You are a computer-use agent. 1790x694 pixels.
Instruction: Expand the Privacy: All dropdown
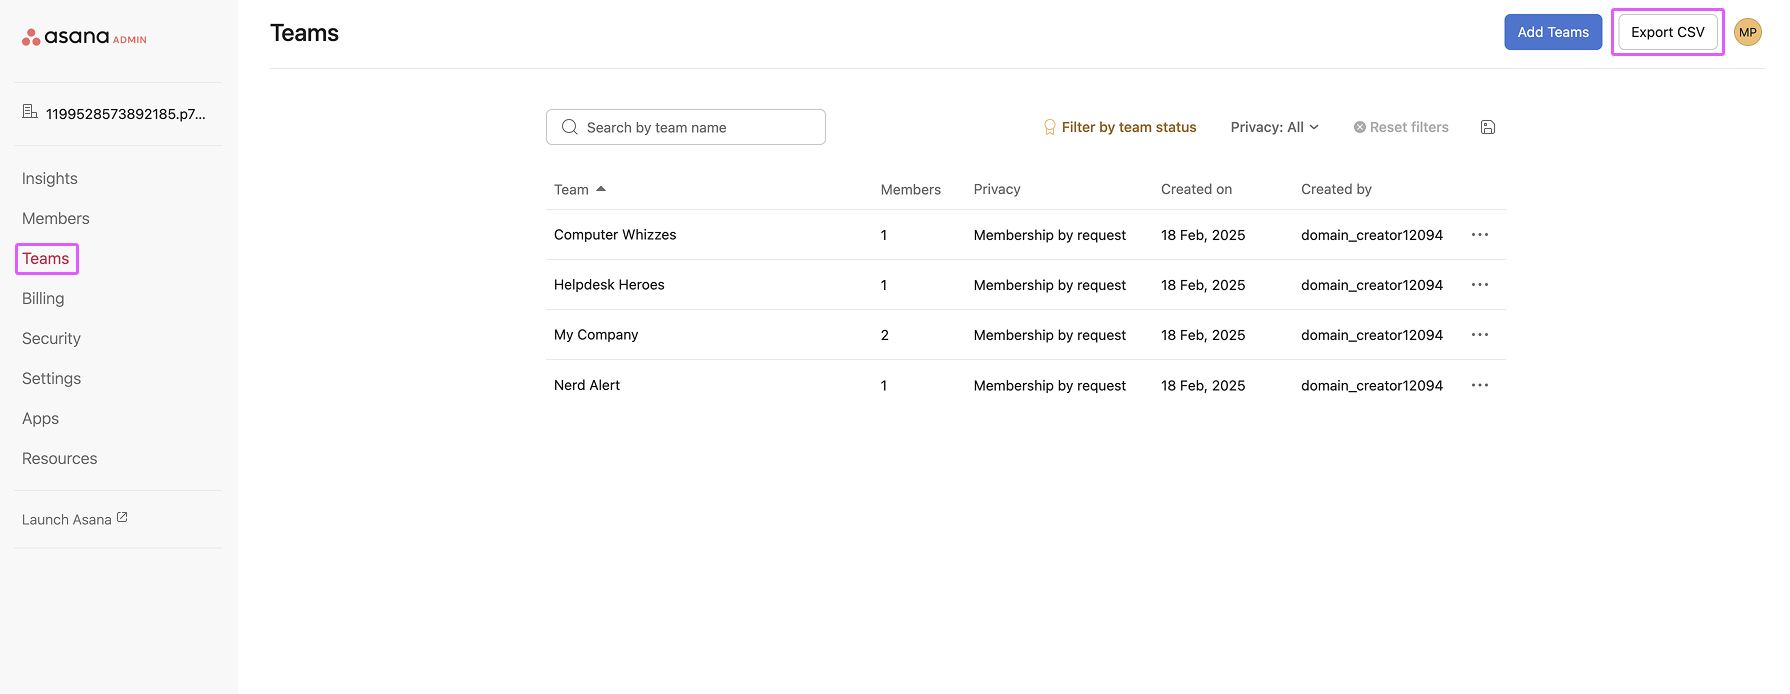pyautogui.click(x=1274, y=127)
